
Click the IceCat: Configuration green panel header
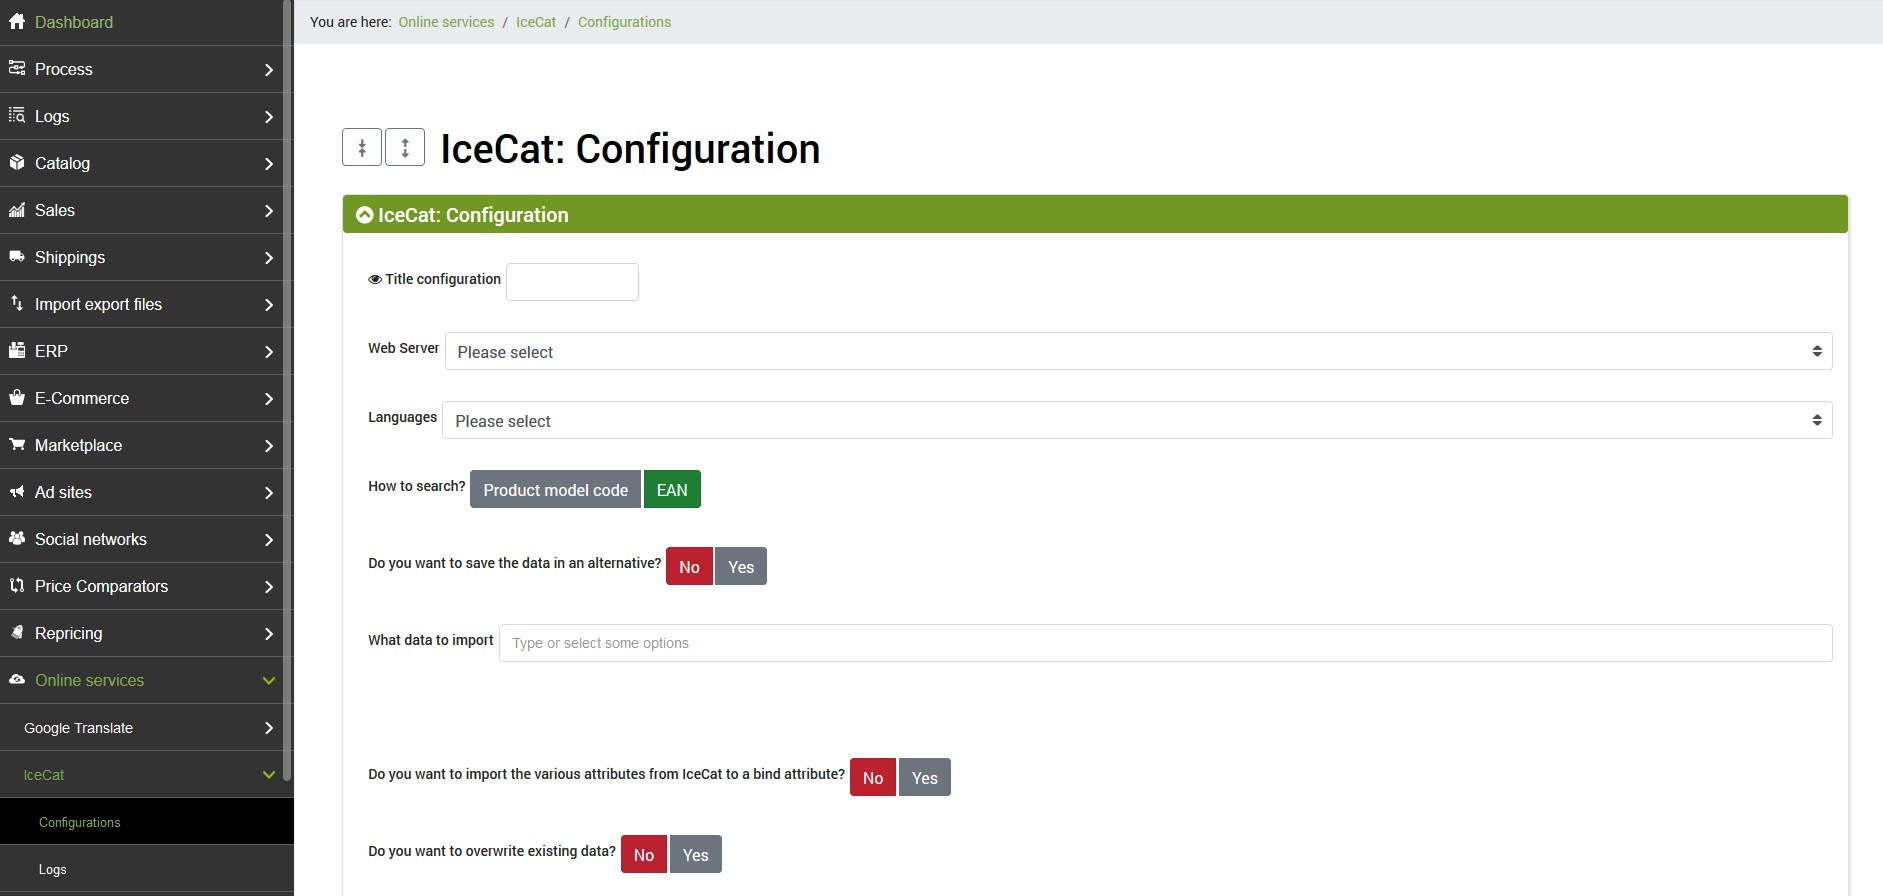tap(1095, 215)
